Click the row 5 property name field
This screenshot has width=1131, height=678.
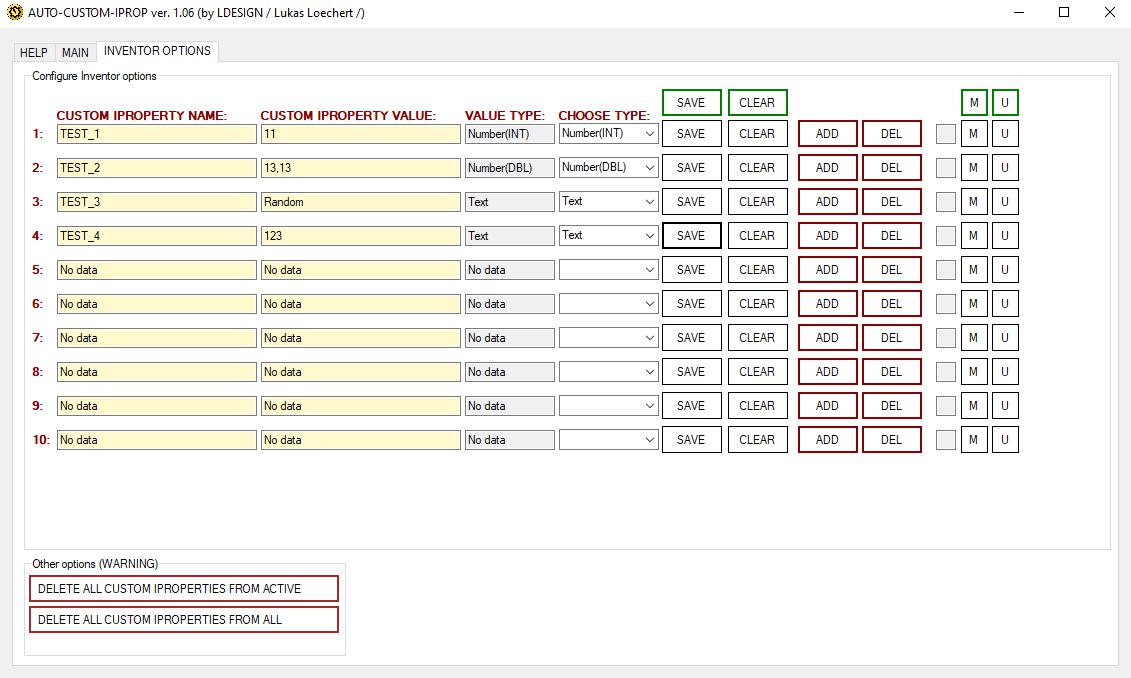(157, 270)
